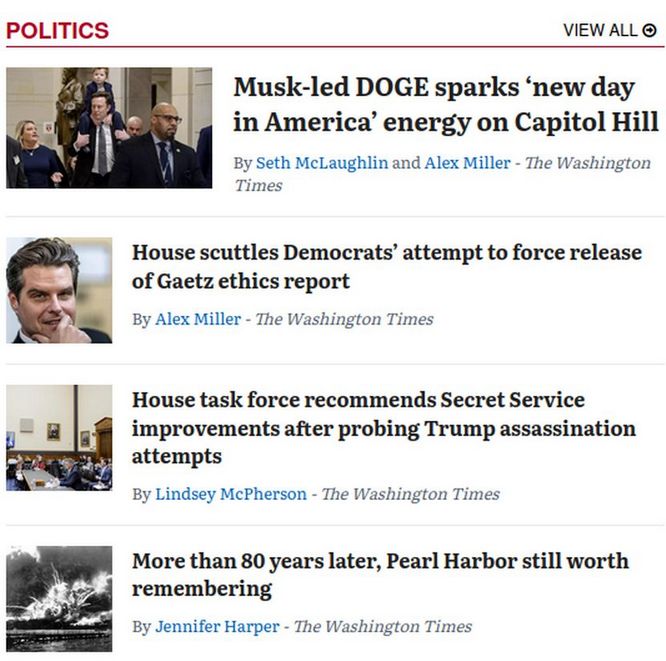The height and width of the screenshot is (661, 666).
Task: Read the Gaetz ethics report headline
Action: click(x=386, y=266)
